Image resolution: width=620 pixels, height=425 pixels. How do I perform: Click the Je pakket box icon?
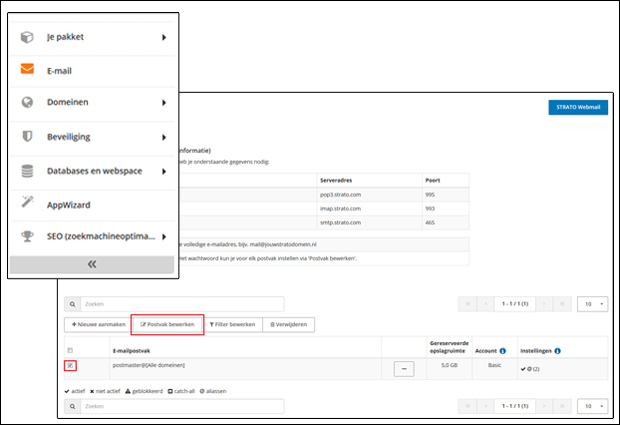(27, 38)
